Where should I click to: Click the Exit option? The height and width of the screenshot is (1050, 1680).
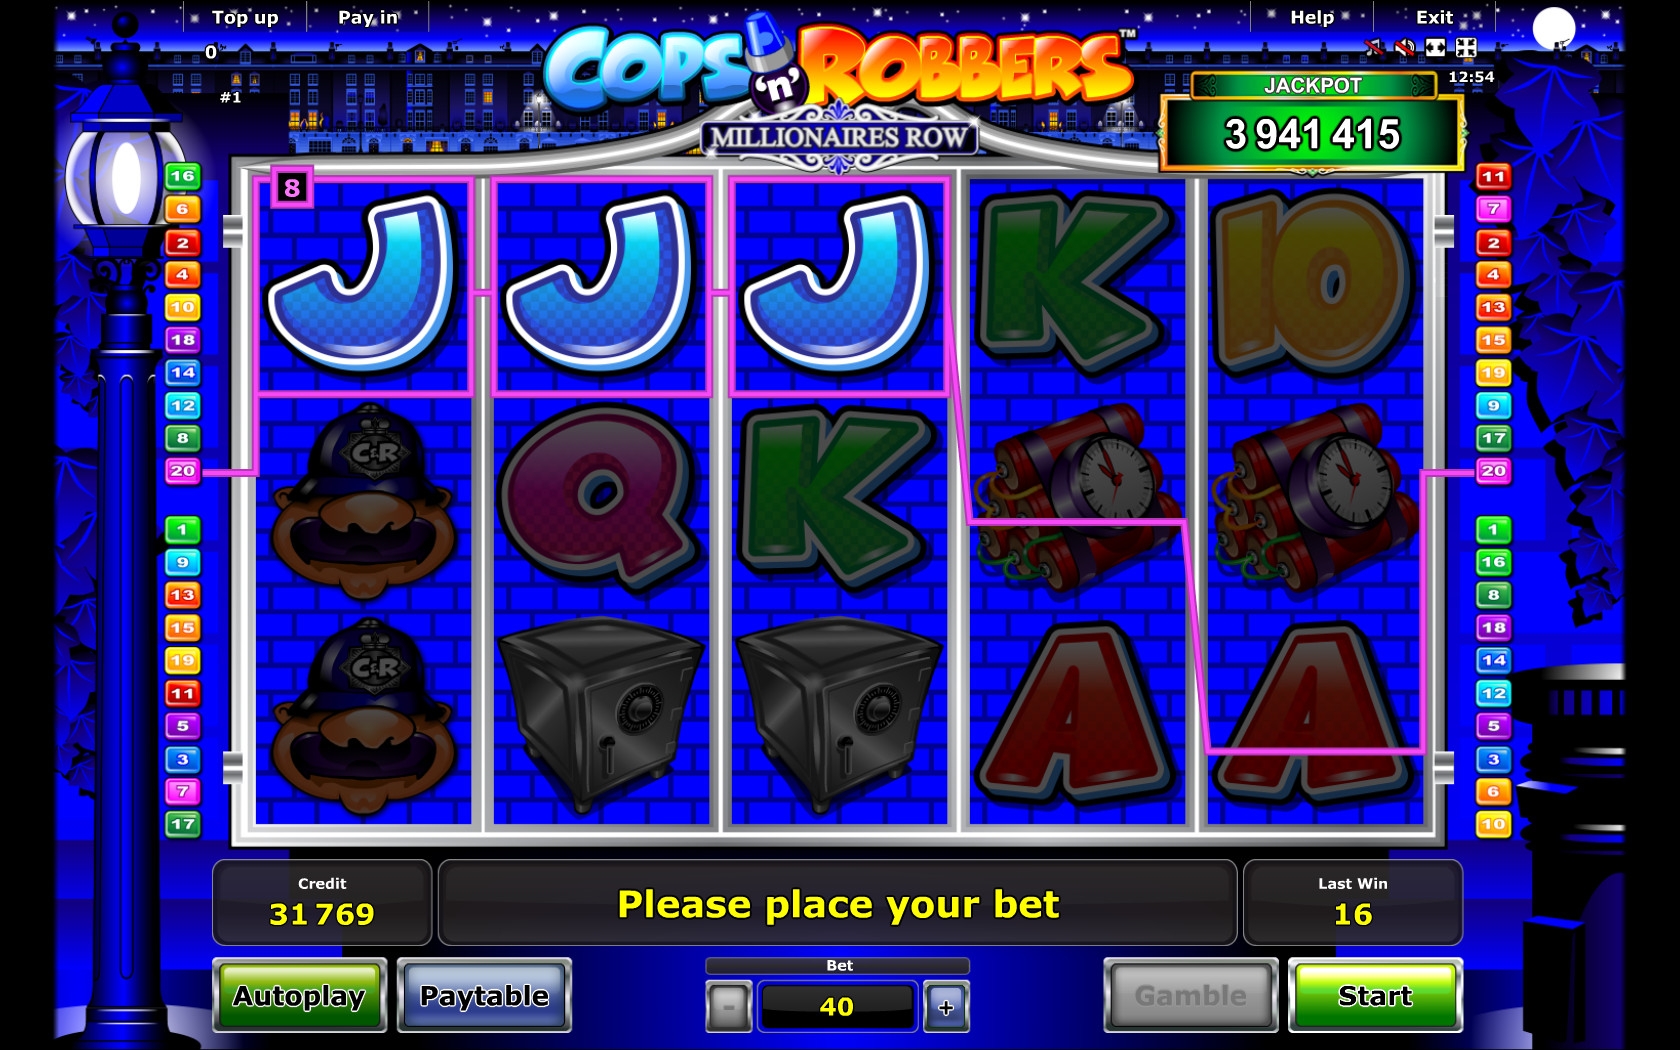(1434, 17)
